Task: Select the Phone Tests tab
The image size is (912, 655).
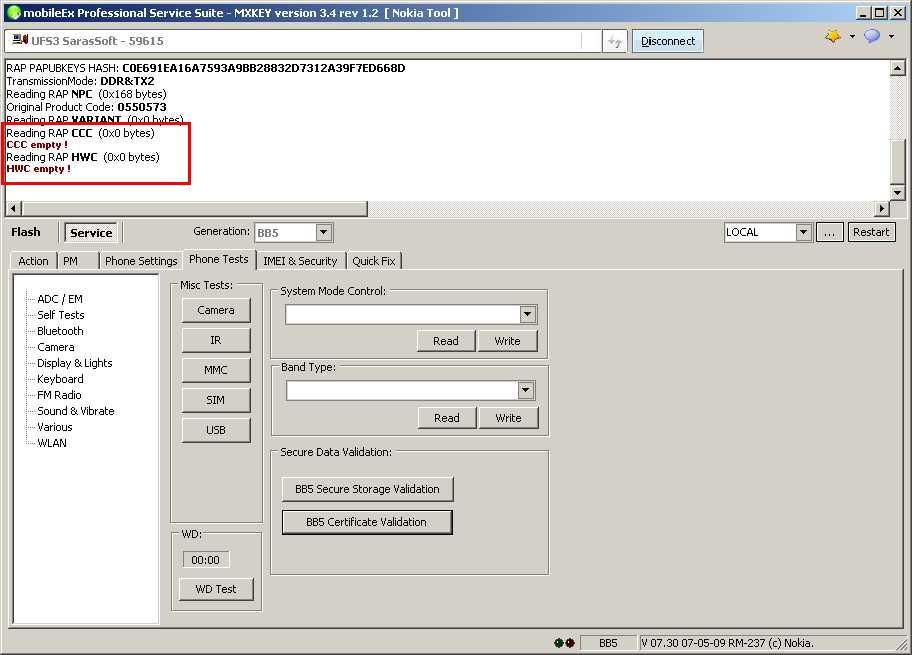Action: [x=219, y=259]
